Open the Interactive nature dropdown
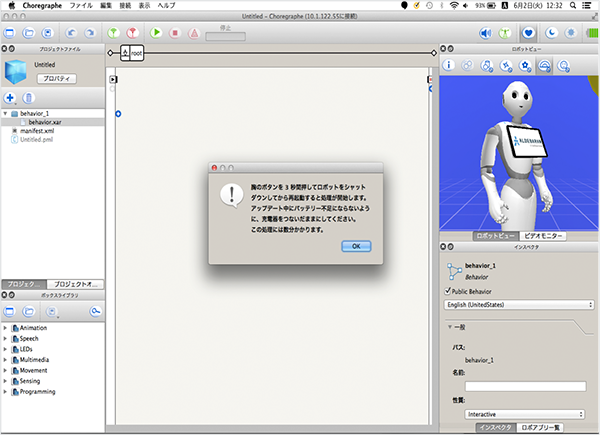This screenshot has height=436, width=600. coord(525,415)
